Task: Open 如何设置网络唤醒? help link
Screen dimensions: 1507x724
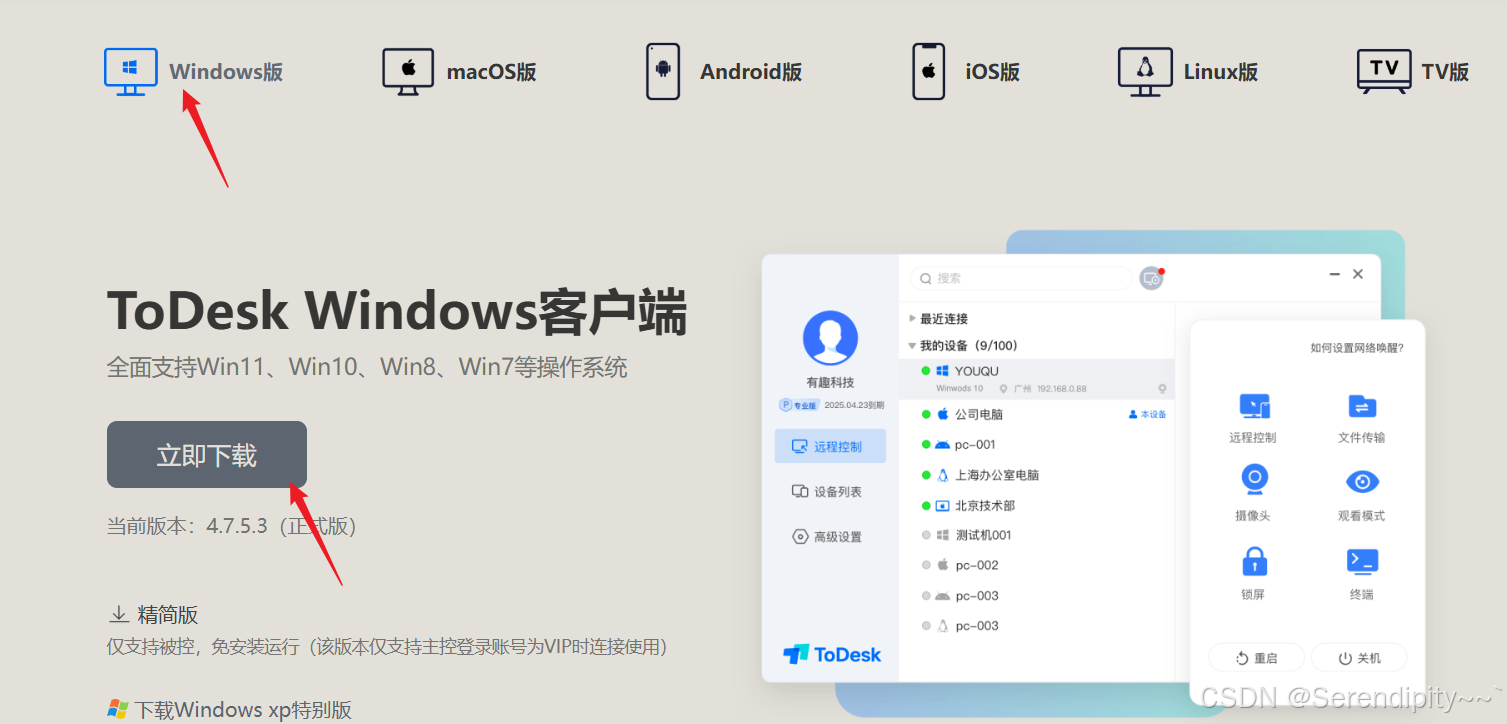Action: (x=1356, y=348)
